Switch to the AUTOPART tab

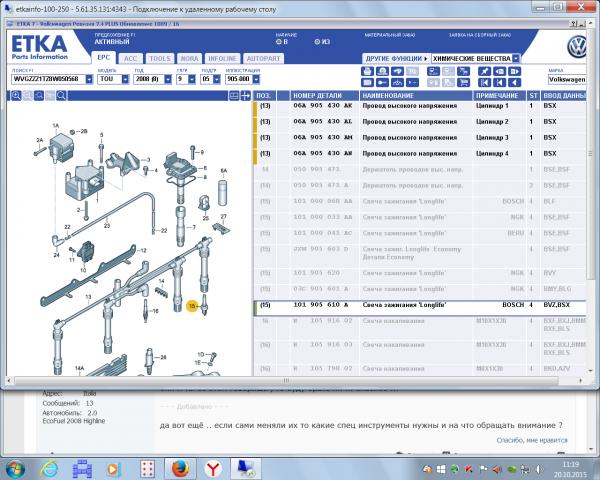click(x=263, y=59)
